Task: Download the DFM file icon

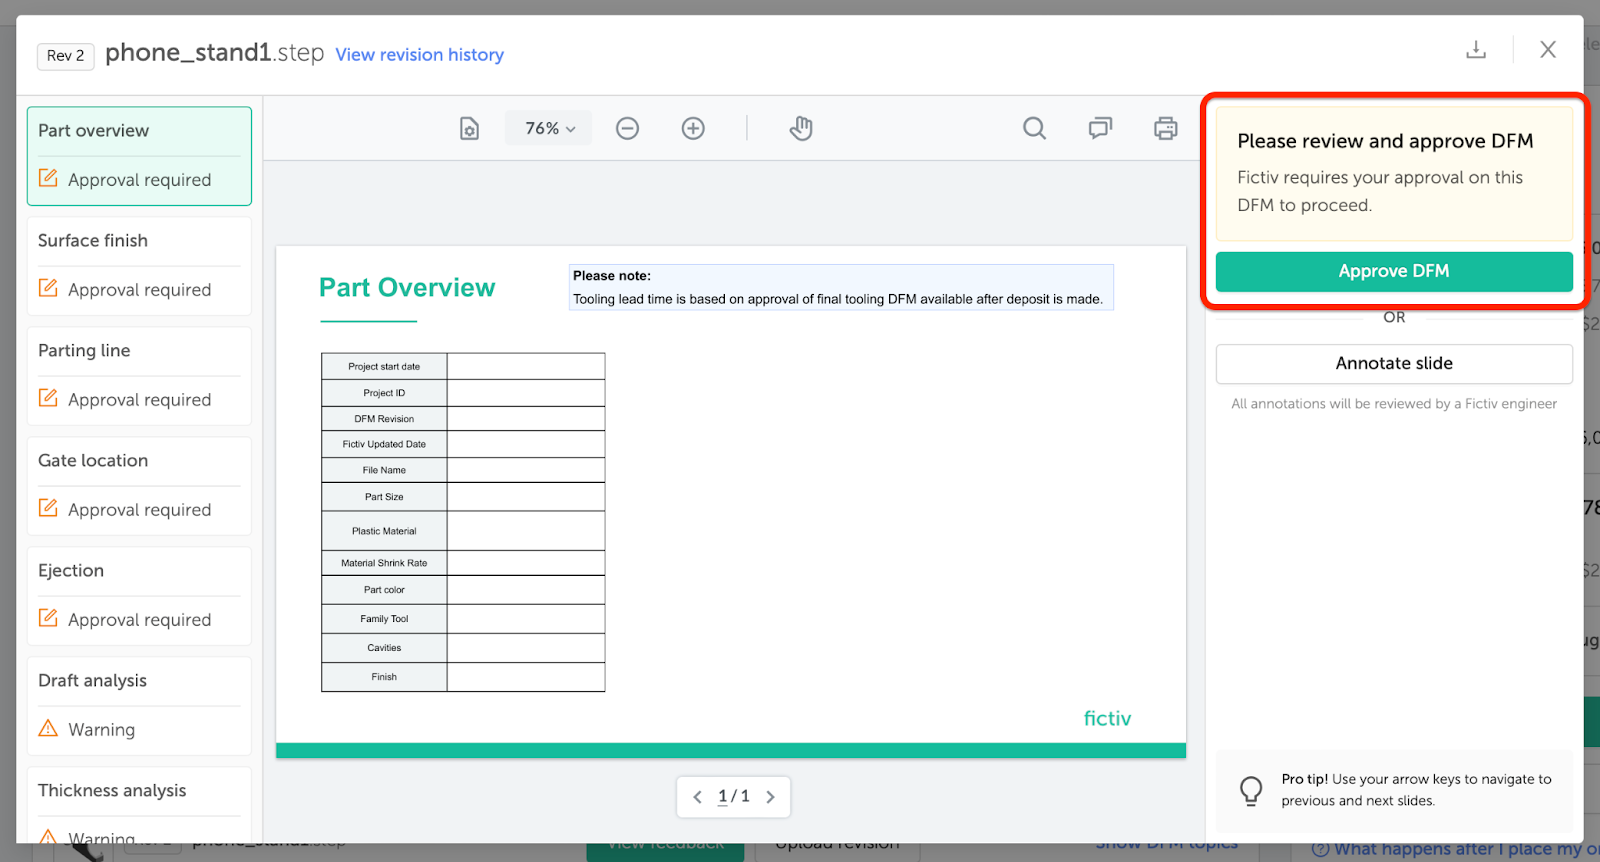Action: [1476, 49]
